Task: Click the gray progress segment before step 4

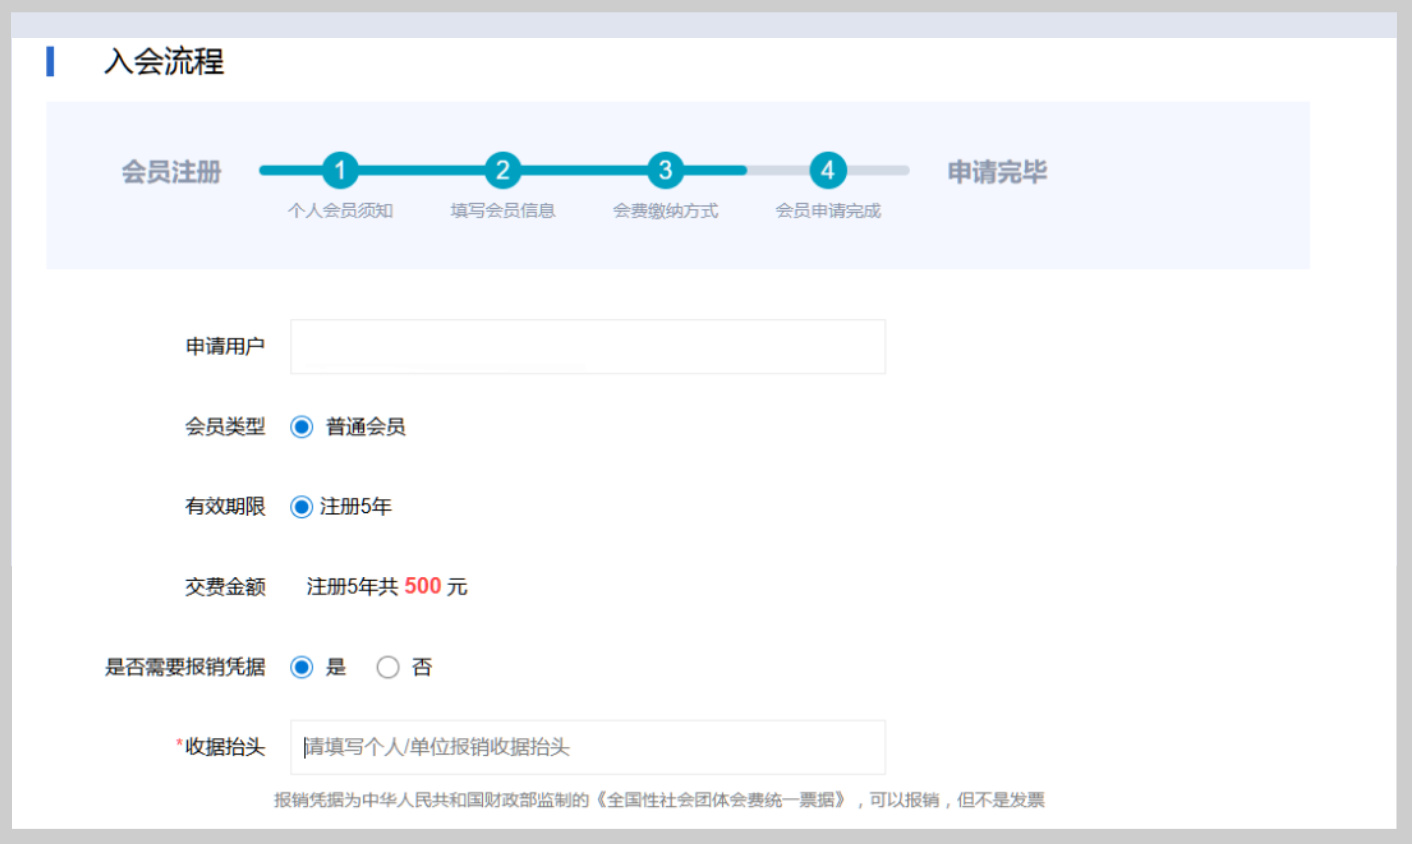Action: pyautogui.click(x=778, y=170)
